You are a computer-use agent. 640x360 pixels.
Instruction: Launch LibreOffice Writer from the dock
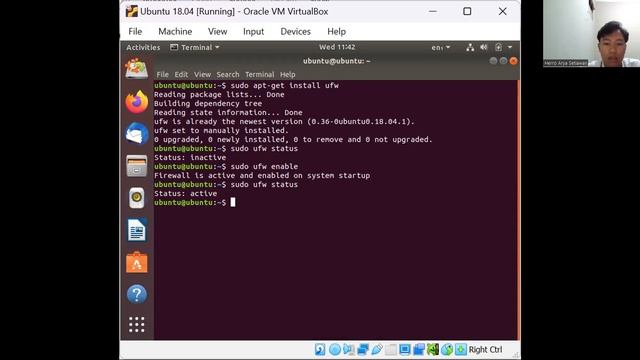(137, 230)
